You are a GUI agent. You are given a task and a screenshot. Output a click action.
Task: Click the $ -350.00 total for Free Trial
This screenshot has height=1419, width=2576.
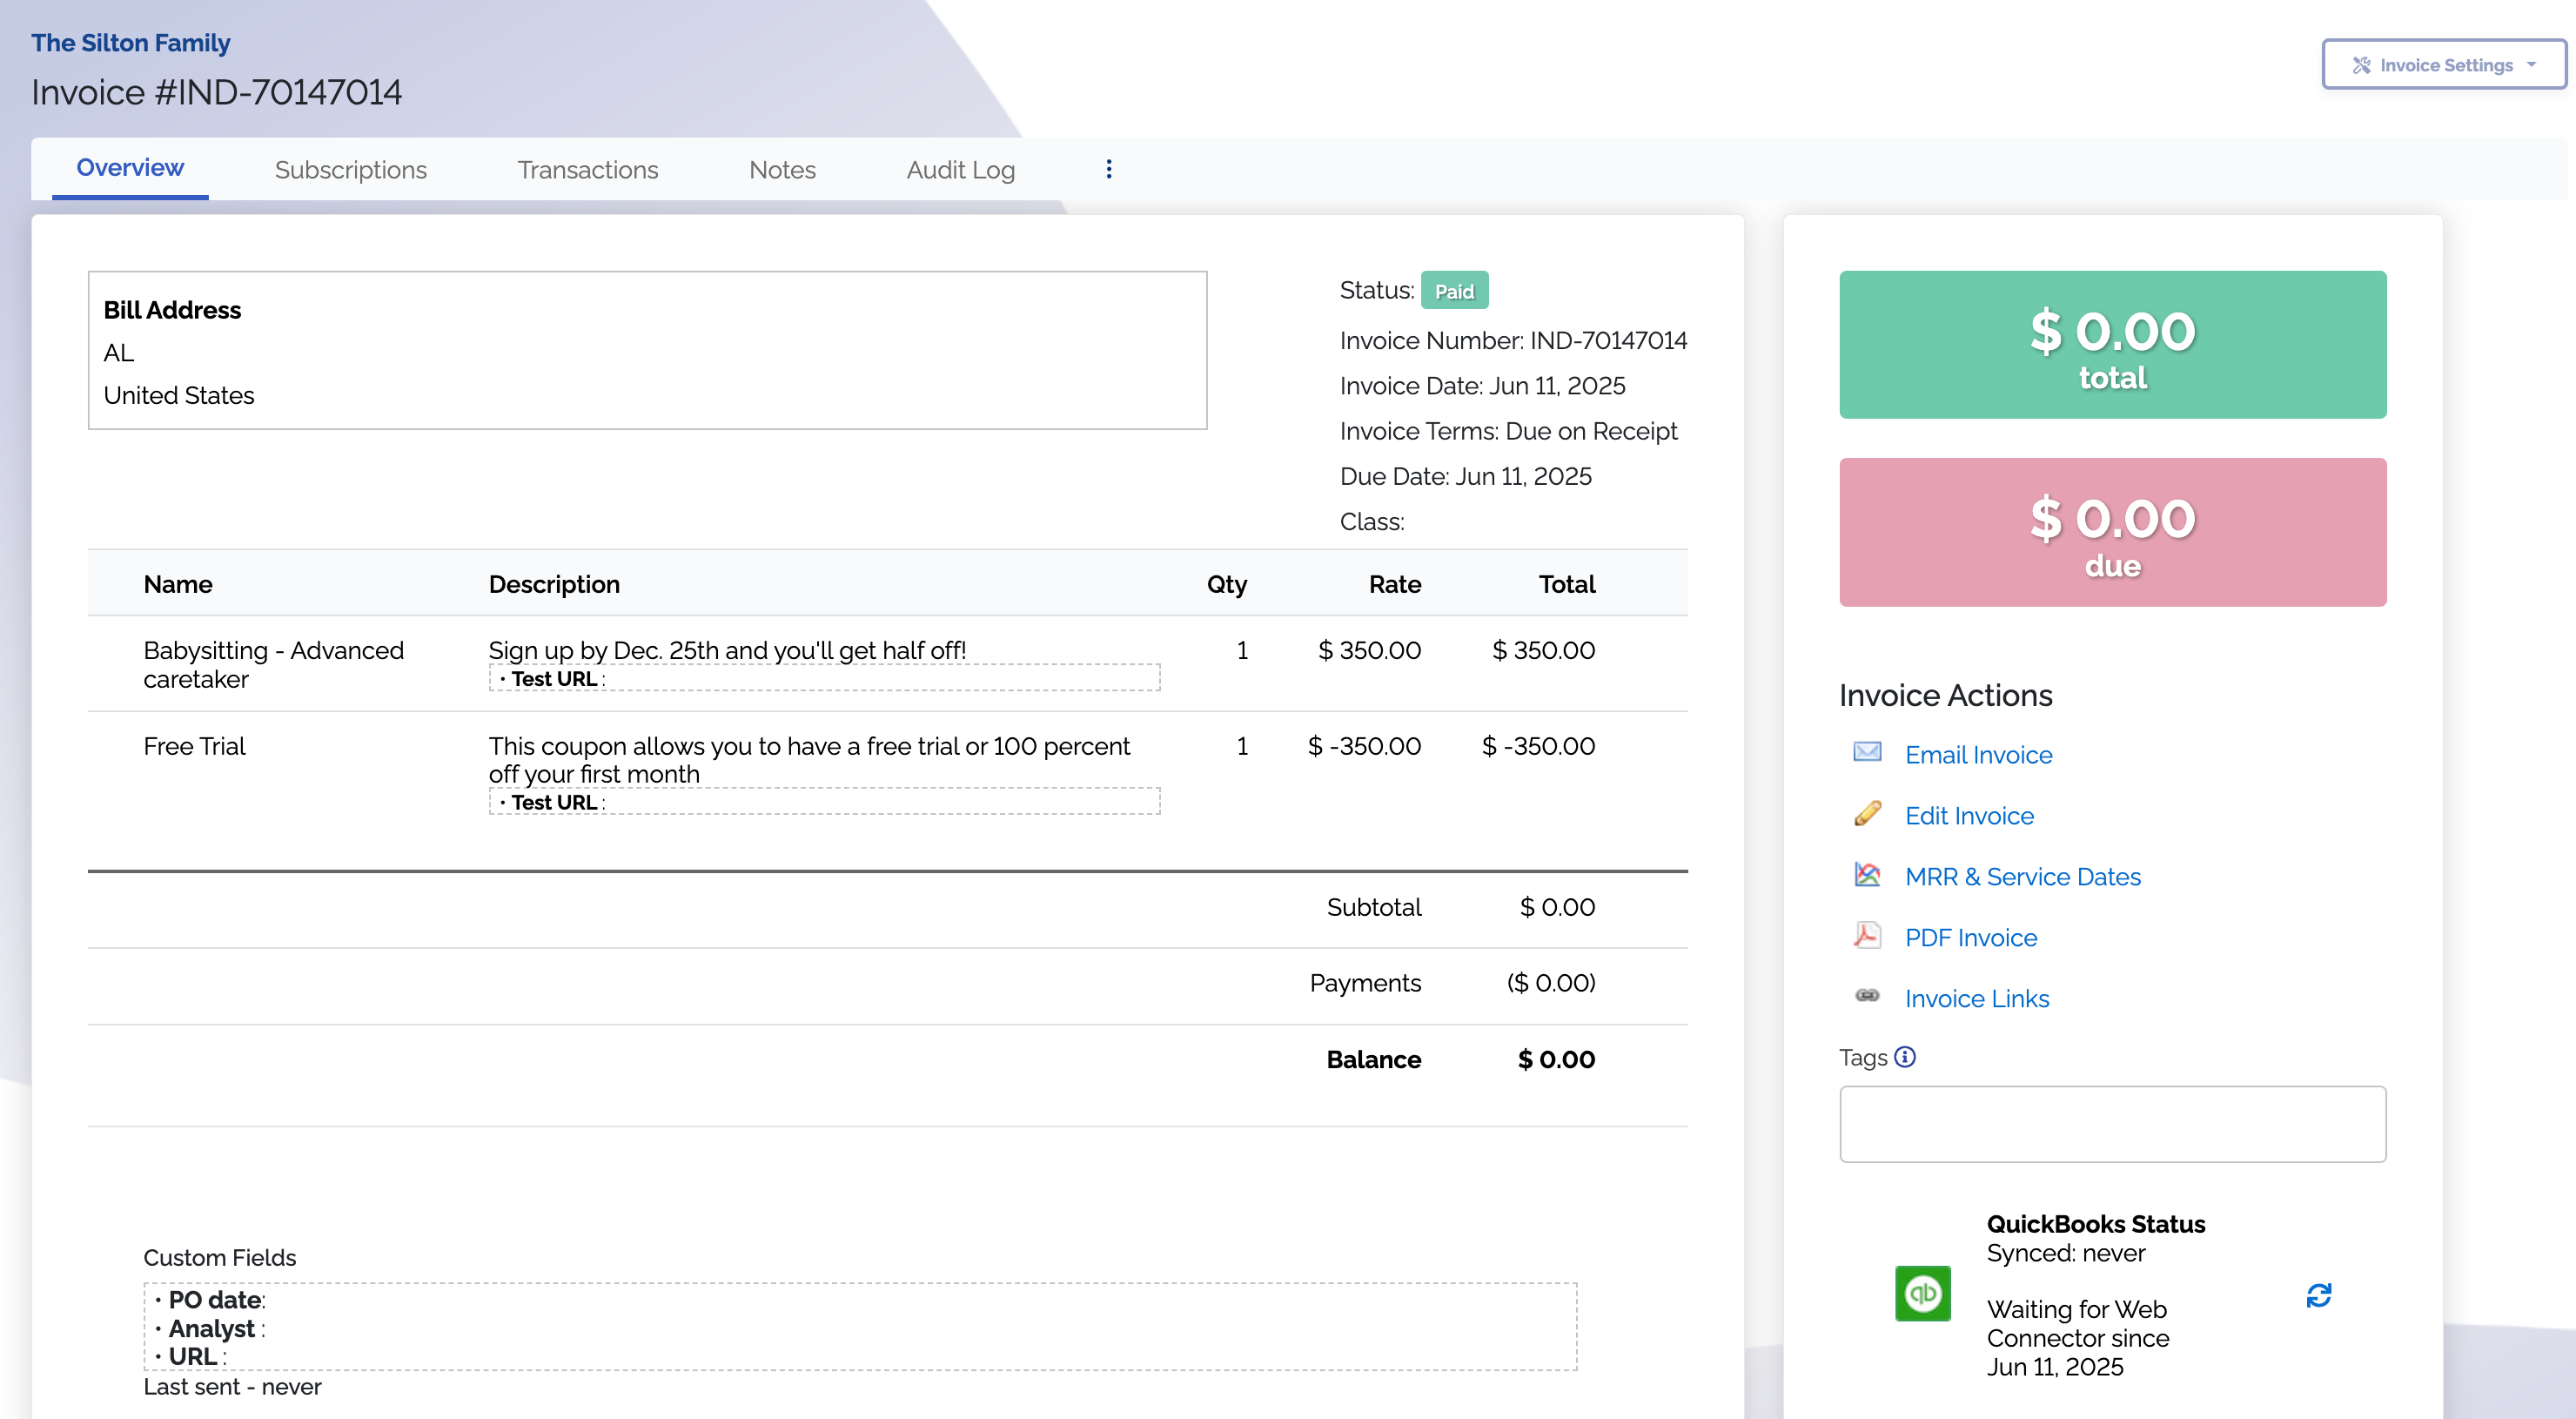(x=1538, y=746)
